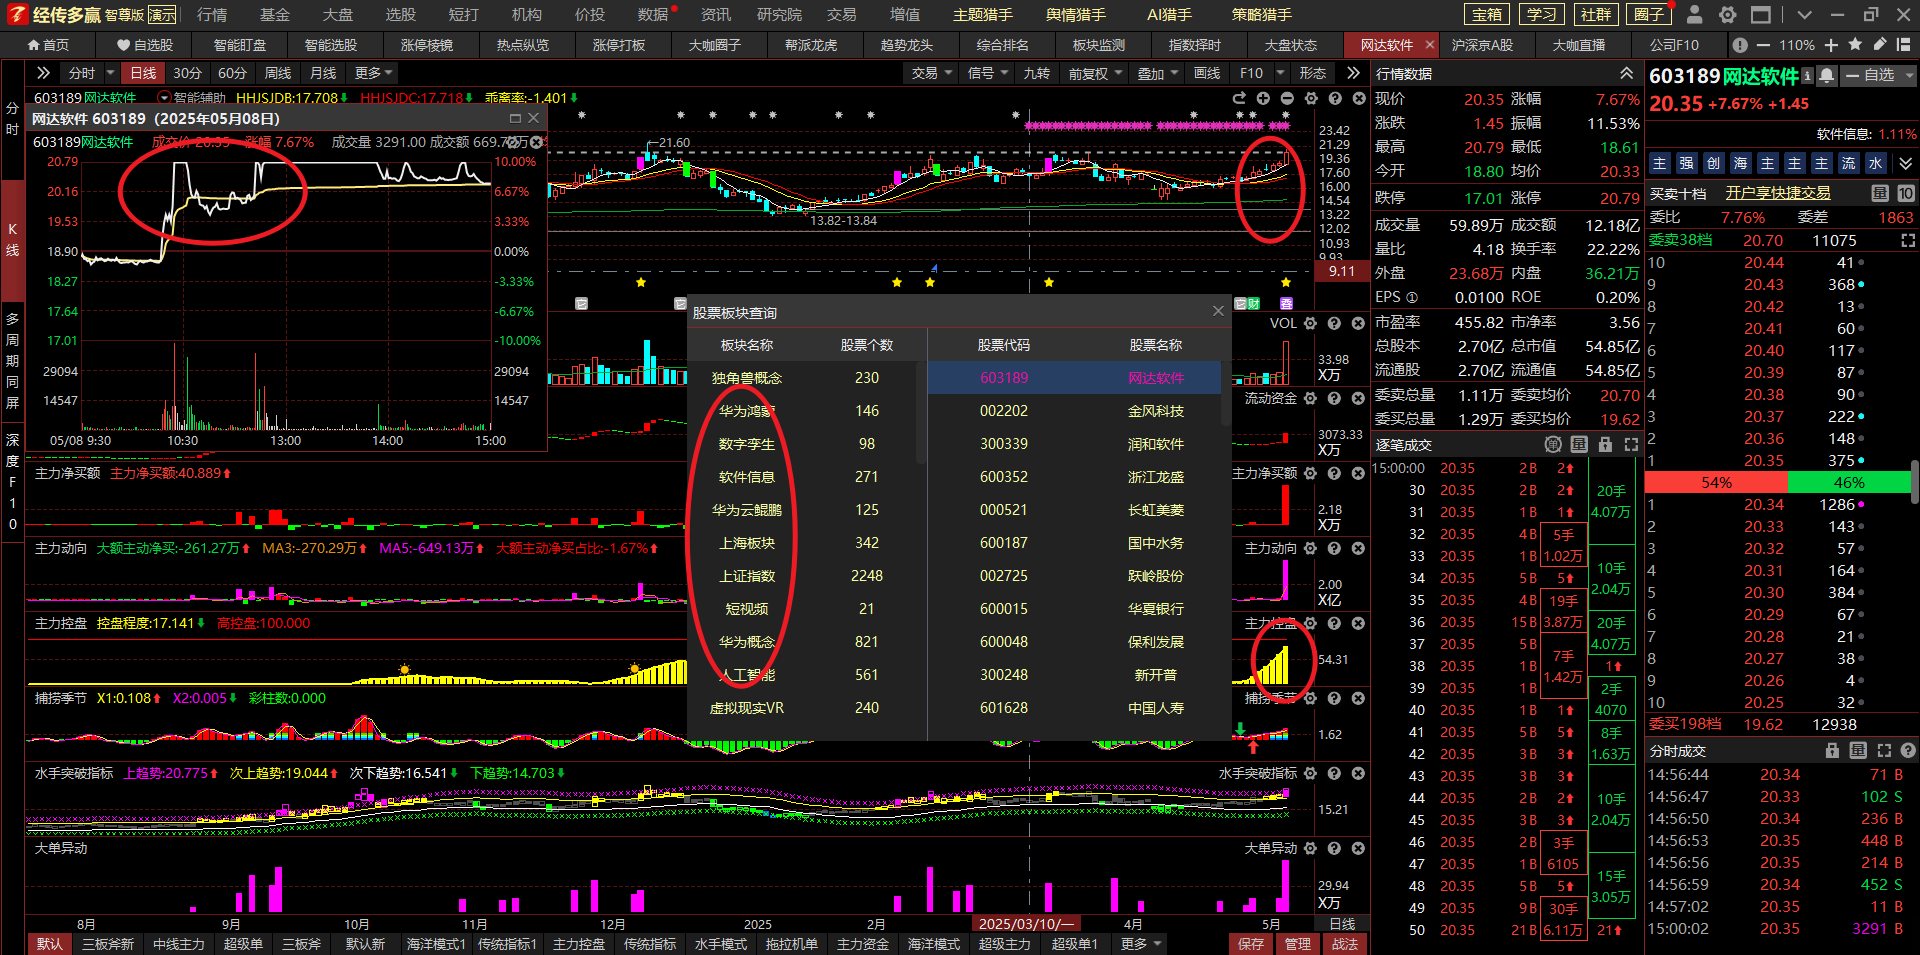Click the redo arrow icon above K-line chart
This screenshot has width=1920, height=955.
click(x=1239, y=98)
